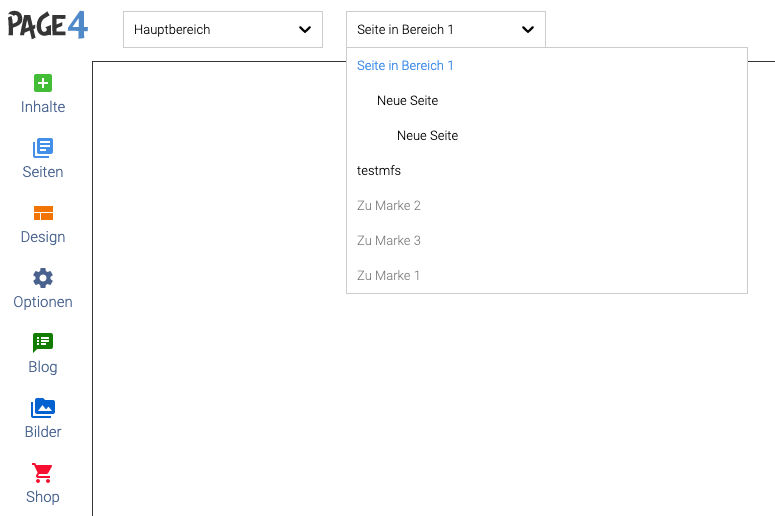Viewport: 775px width, 516px height.
Task: Select the orange Design layout icon
Action: click(x=43, y=213)
